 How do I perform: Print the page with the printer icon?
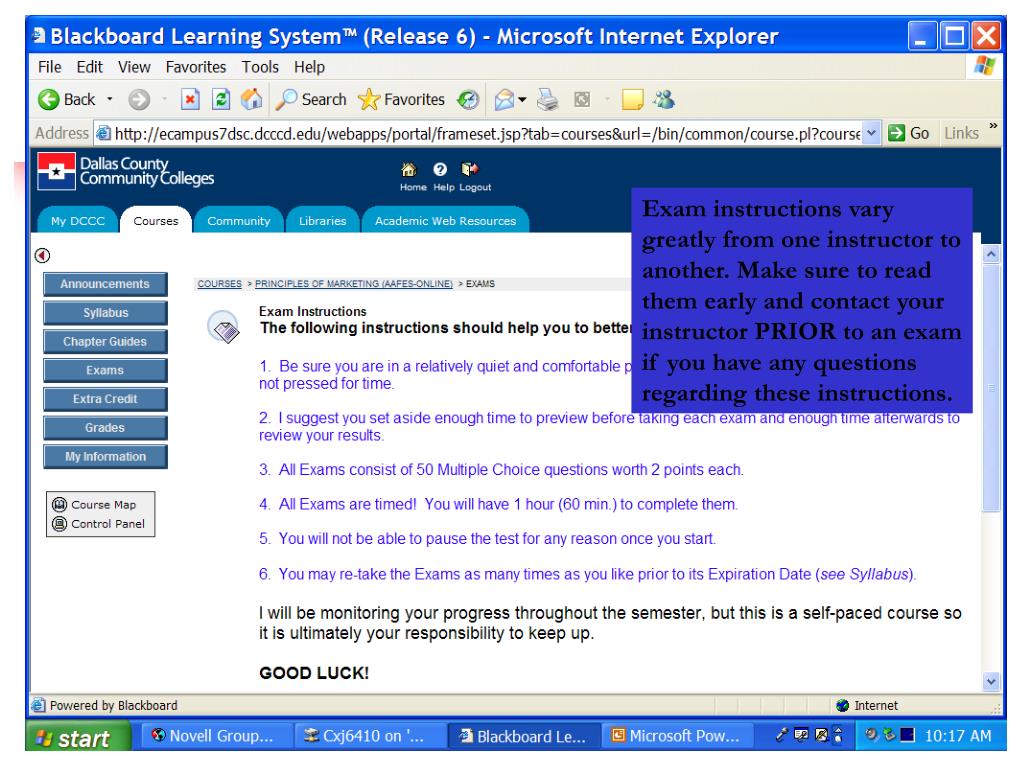547,99
